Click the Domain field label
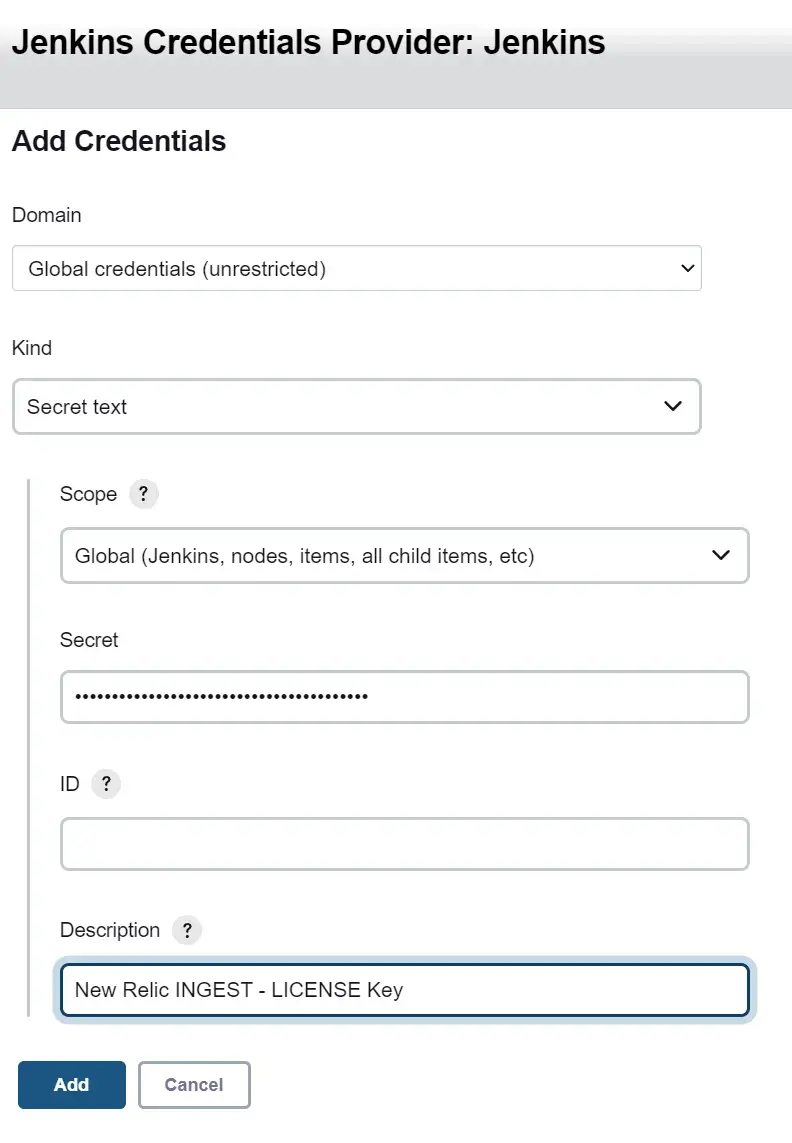The image size is (792, 1143). tap(46, 215)
